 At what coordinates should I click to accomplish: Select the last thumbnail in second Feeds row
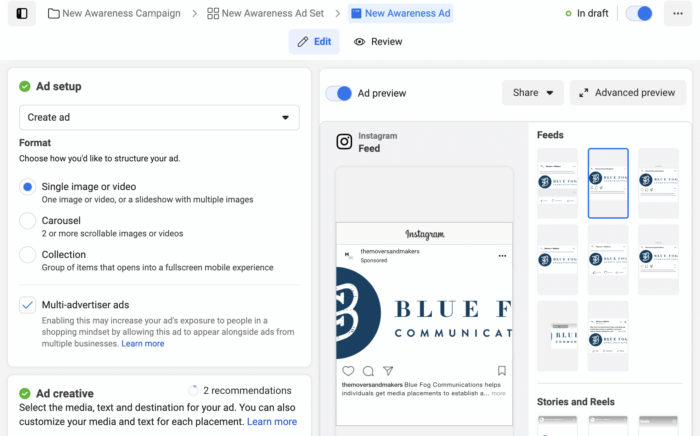[x=658, y=260]
